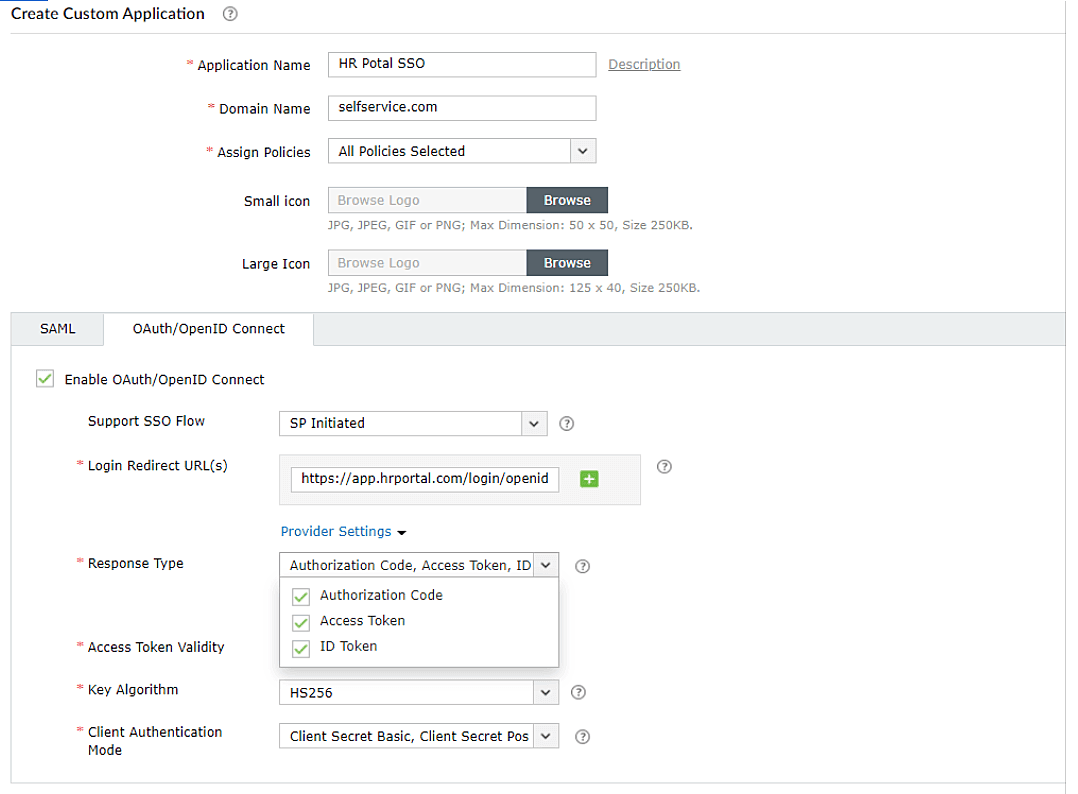Select the OAuth/OpenID Connect tab

tap(208, 328)
